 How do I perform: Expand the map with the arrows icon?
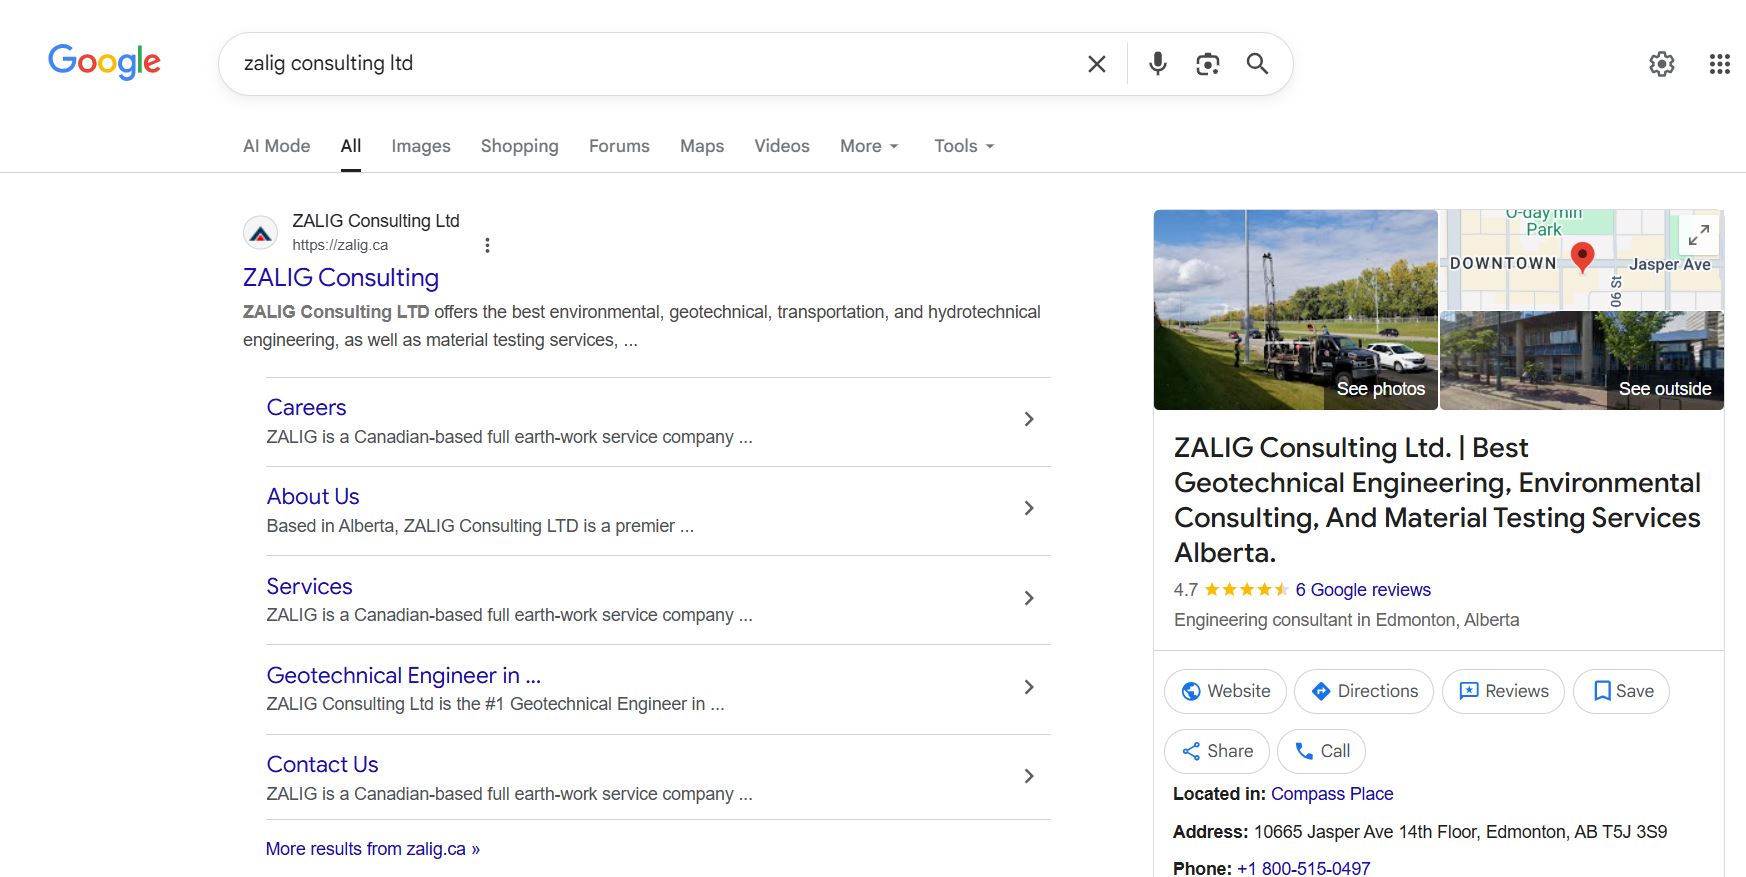pyautogui.click(x=1698, y=235)
